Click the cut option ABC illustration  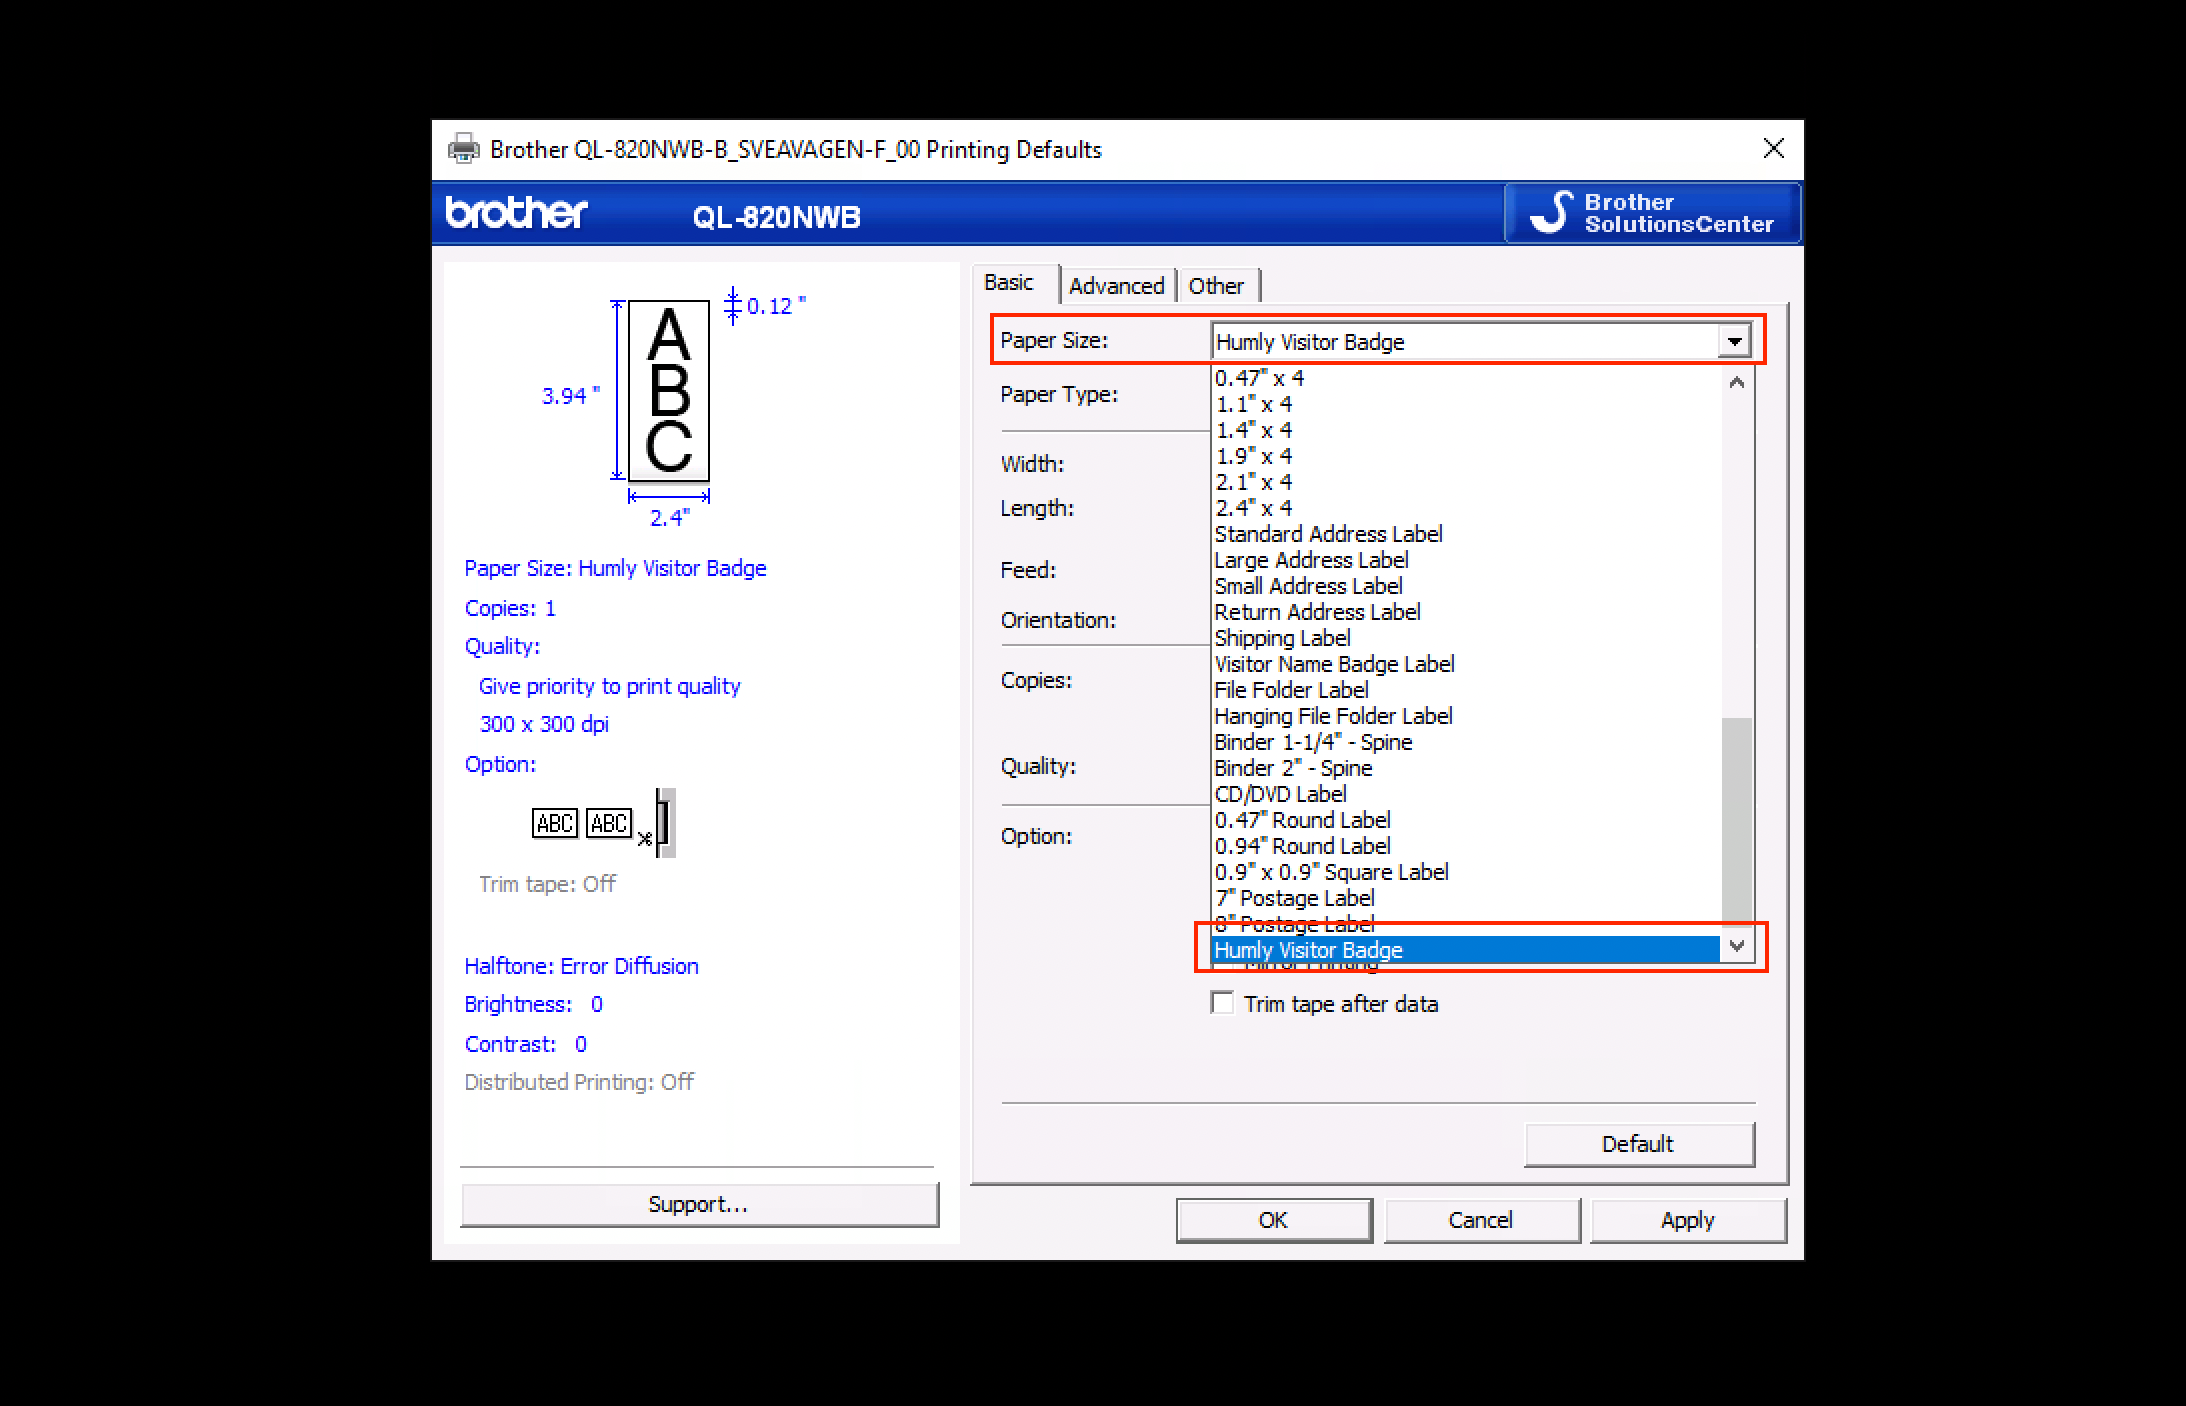pyautogui.click(x=604, y=823)
